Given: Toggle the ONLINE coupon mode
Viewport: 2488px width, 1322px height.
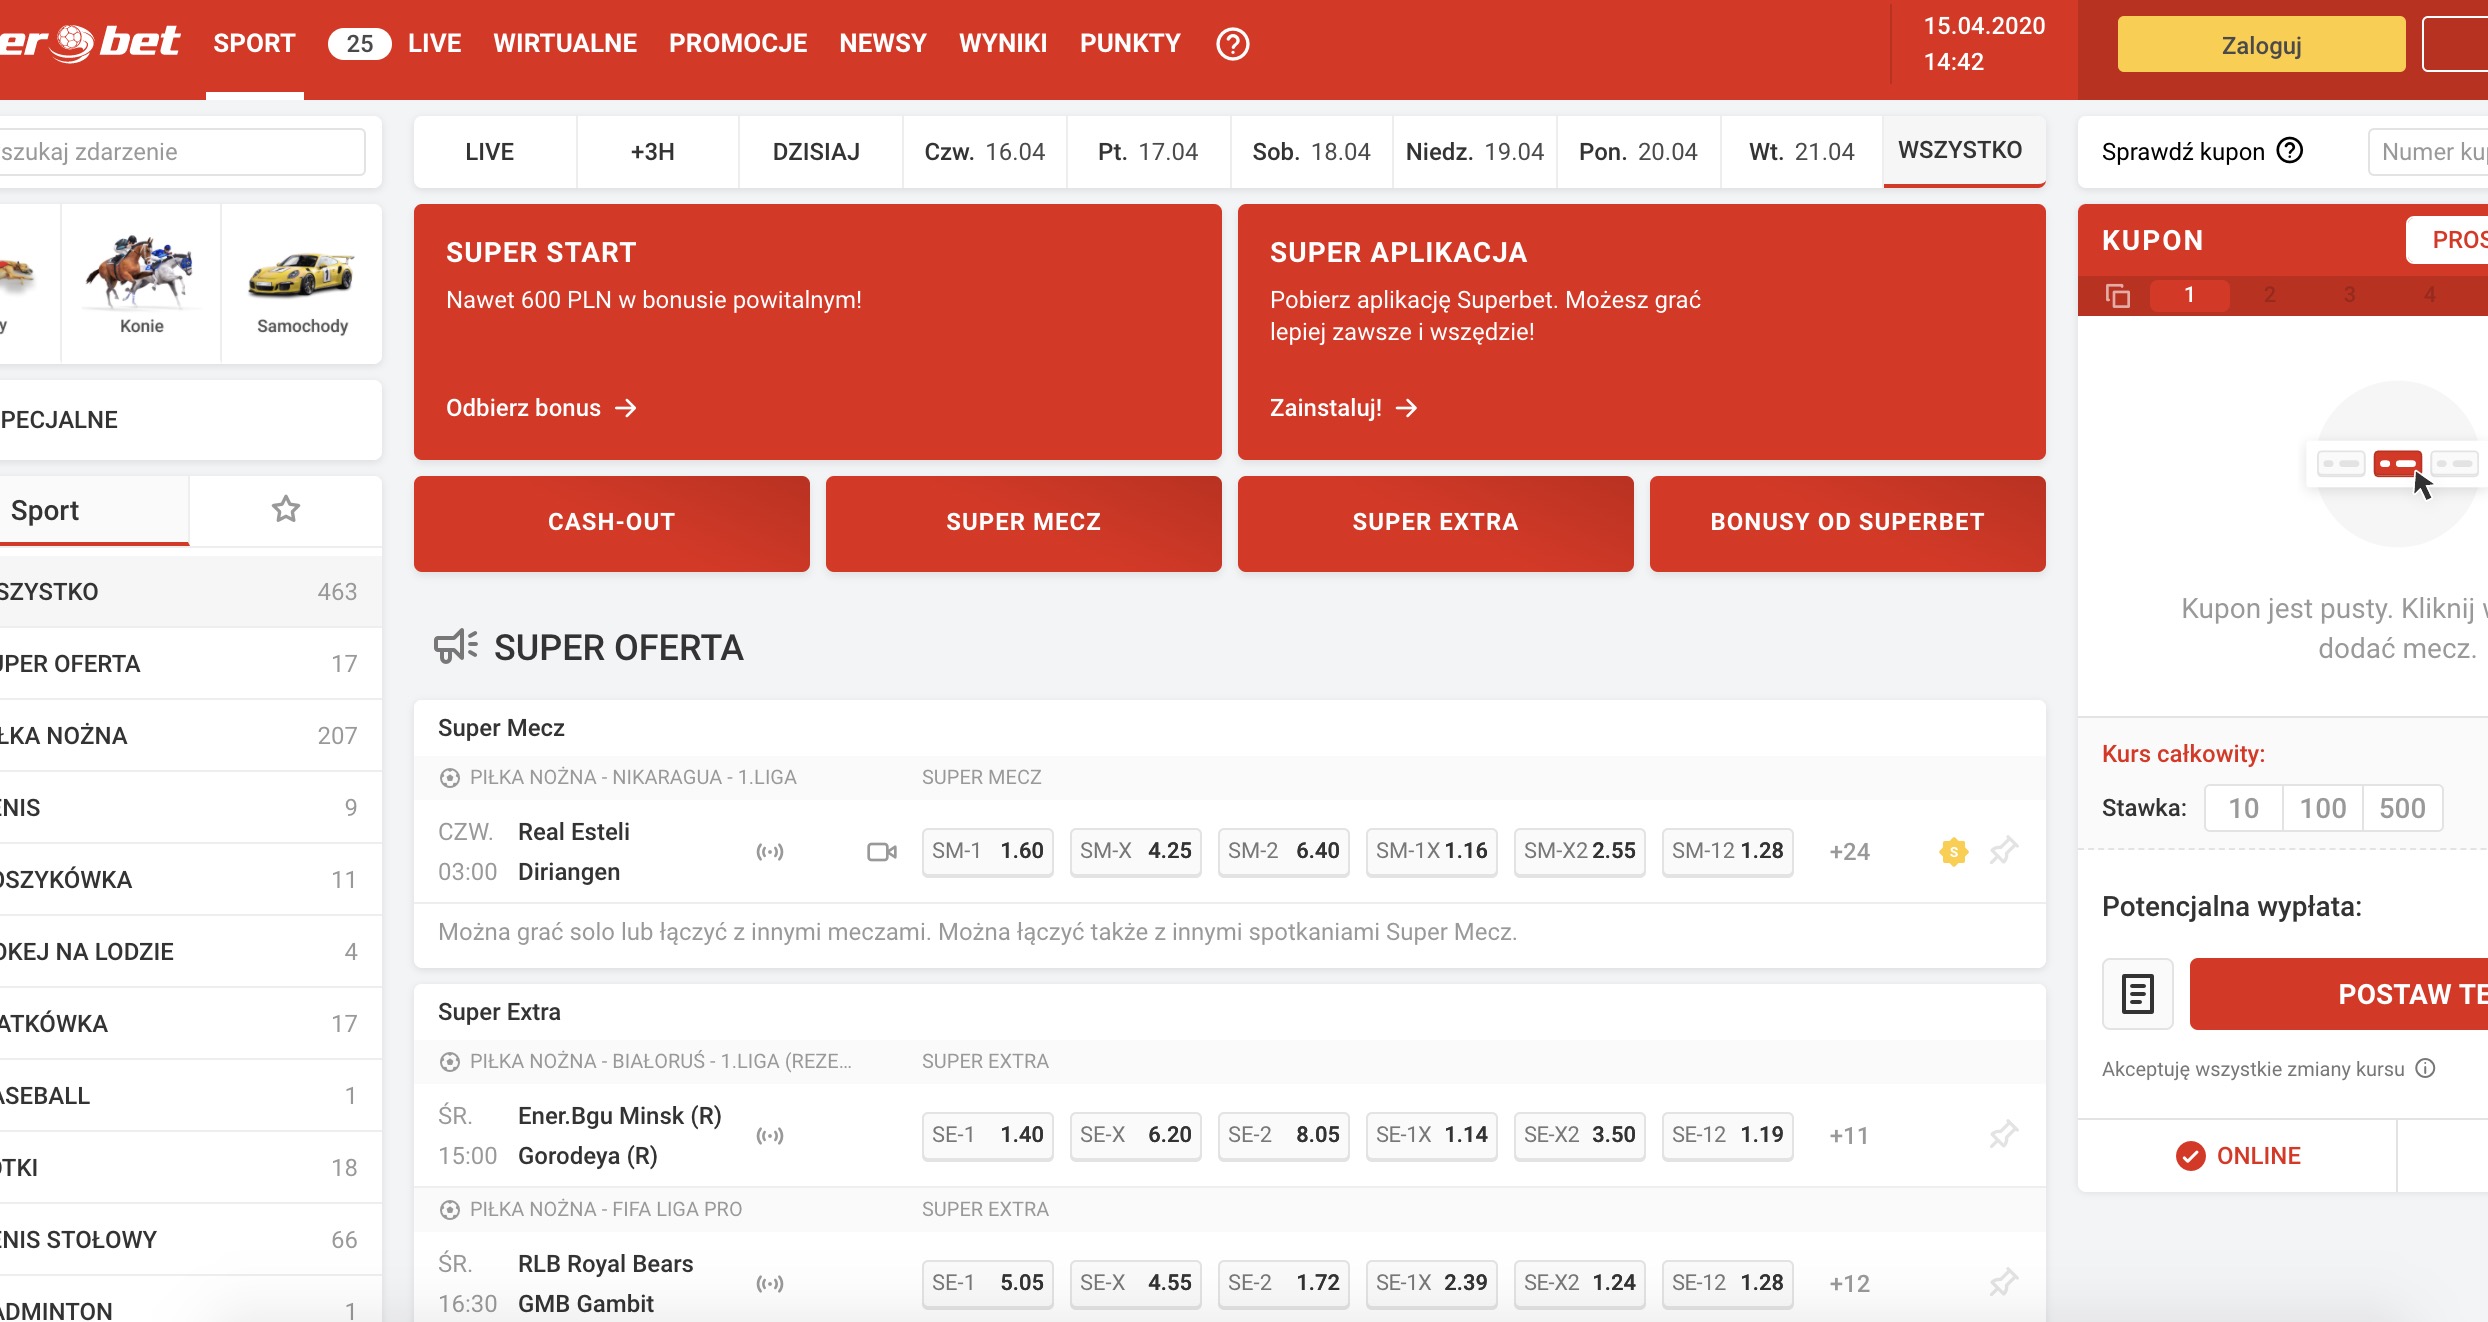Looking at the screenshot, I should coord(2238,1156).
